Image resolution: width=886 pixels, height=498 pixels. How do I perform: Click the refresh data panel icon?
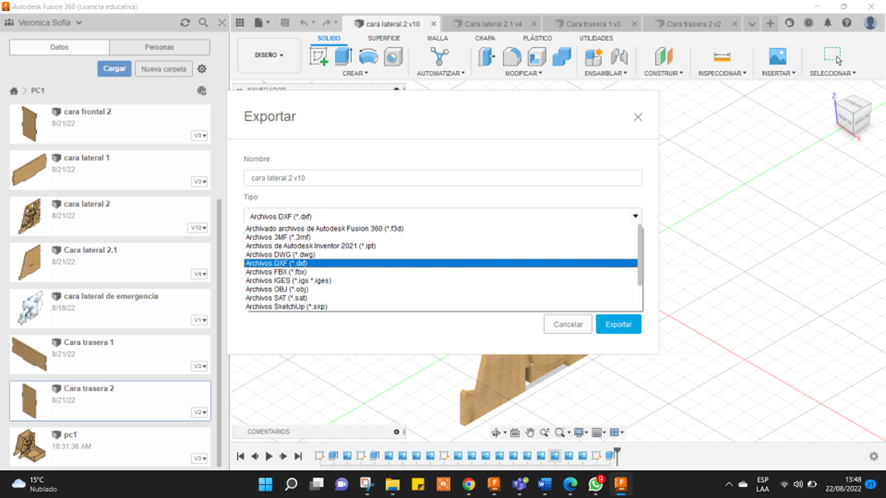(x=185, y=23)
